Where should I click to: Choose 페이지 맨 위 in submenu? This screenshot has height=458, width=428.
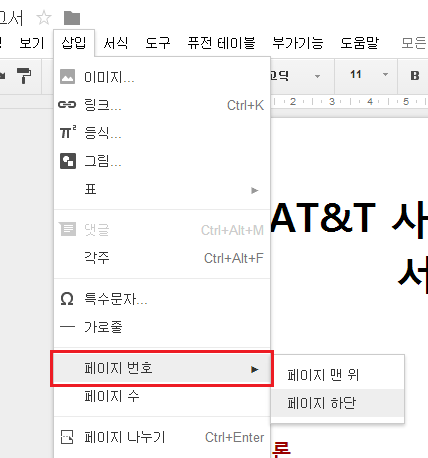[x=338, y=375]
